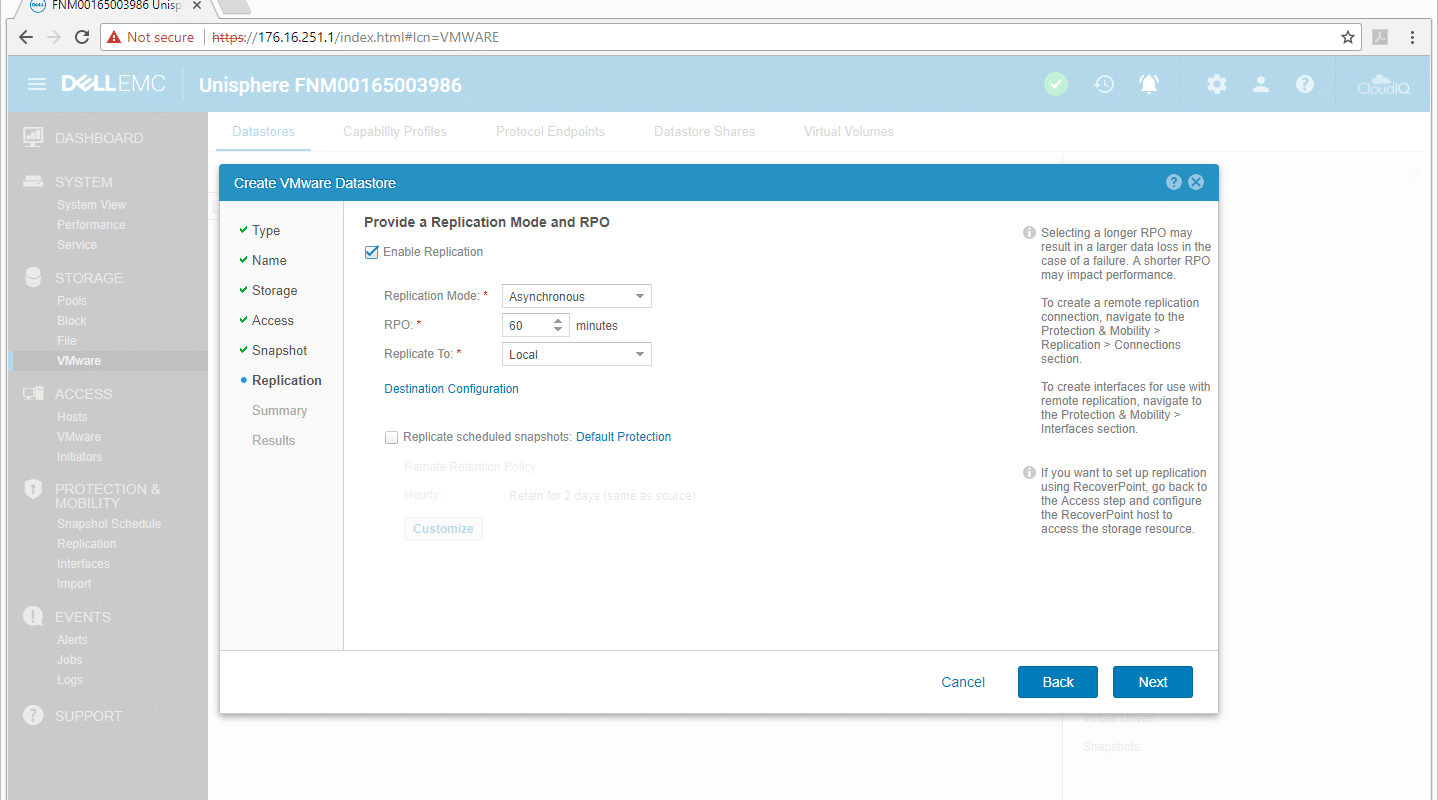Click the Customize button

coord(443,528)
